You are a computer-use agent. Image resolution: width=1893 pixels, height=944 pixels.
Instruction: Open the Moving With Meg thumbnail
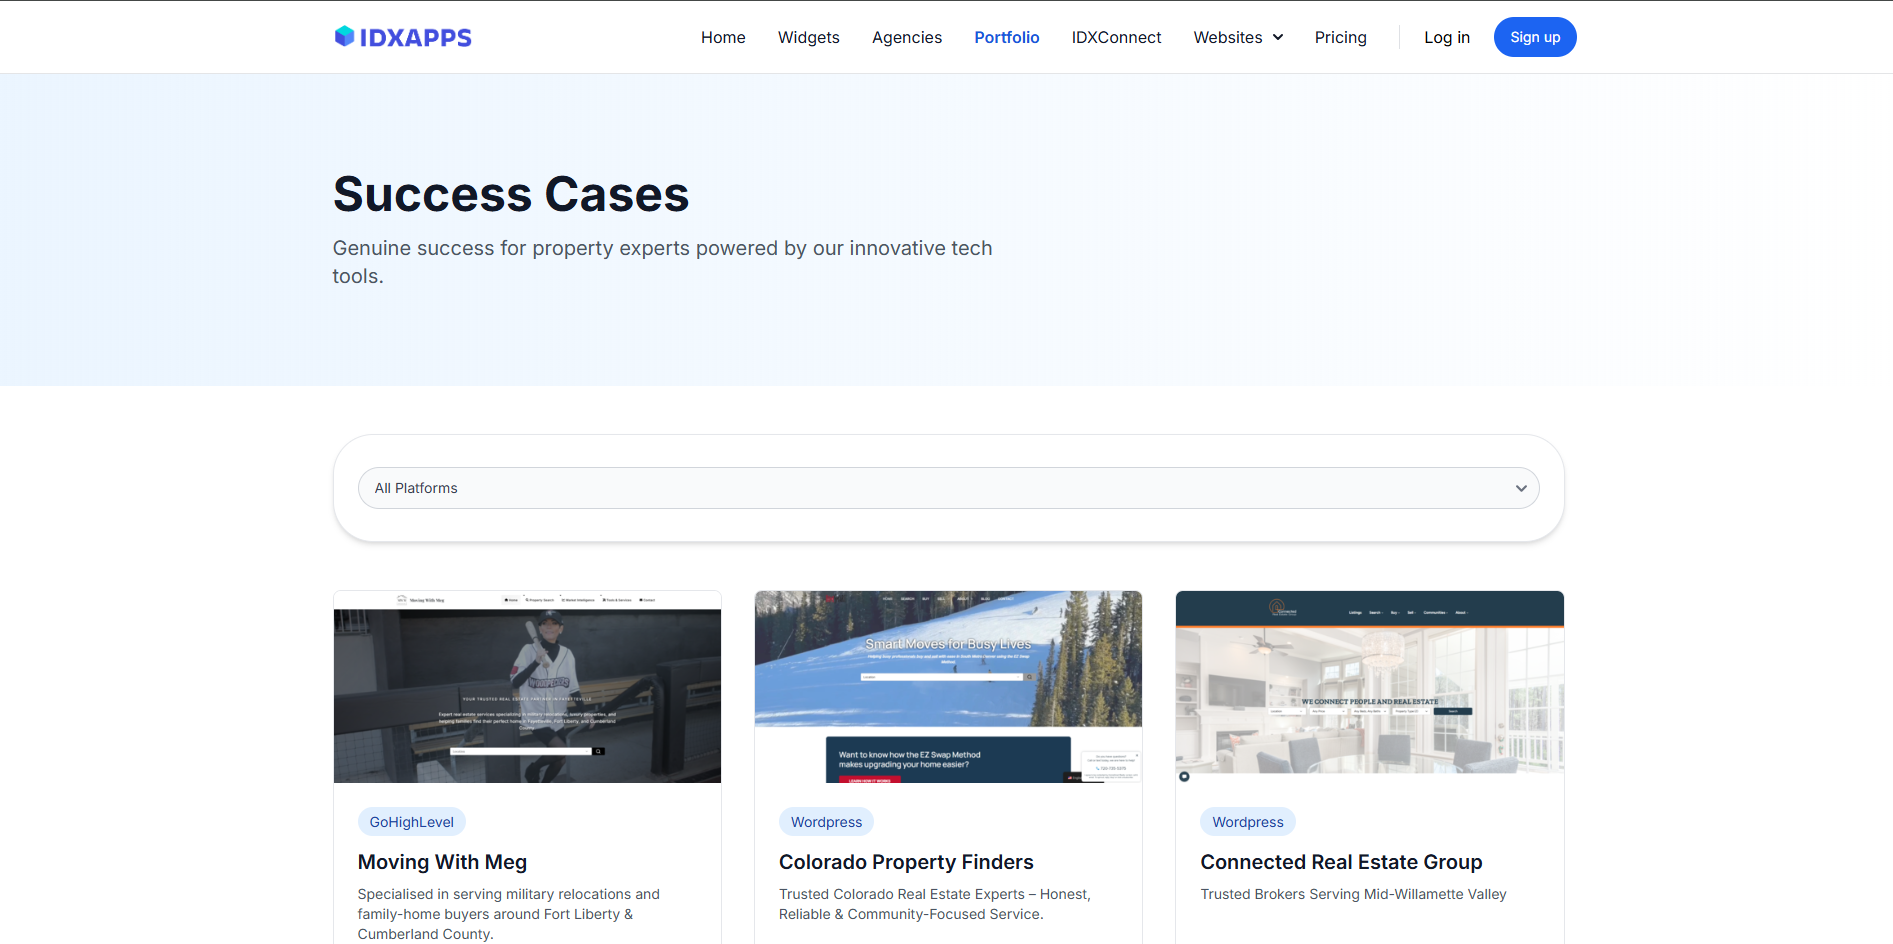click(527, 687)
